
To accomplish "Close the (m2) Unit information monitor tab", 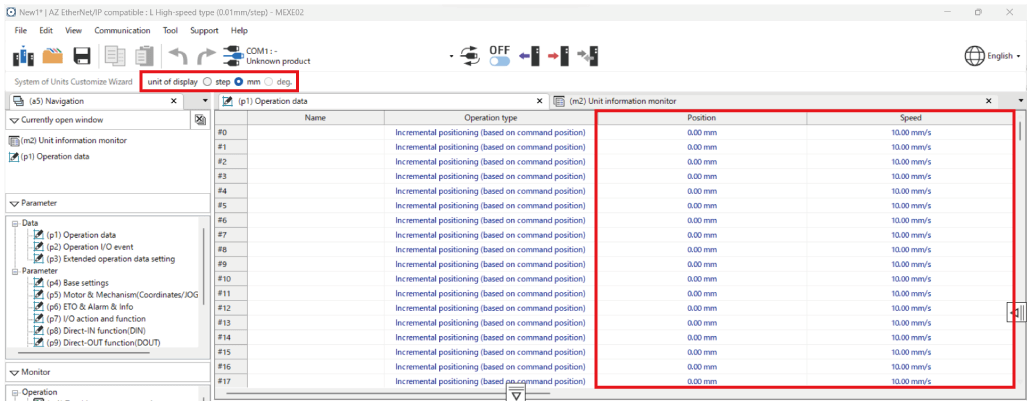I will coord(989,101).
